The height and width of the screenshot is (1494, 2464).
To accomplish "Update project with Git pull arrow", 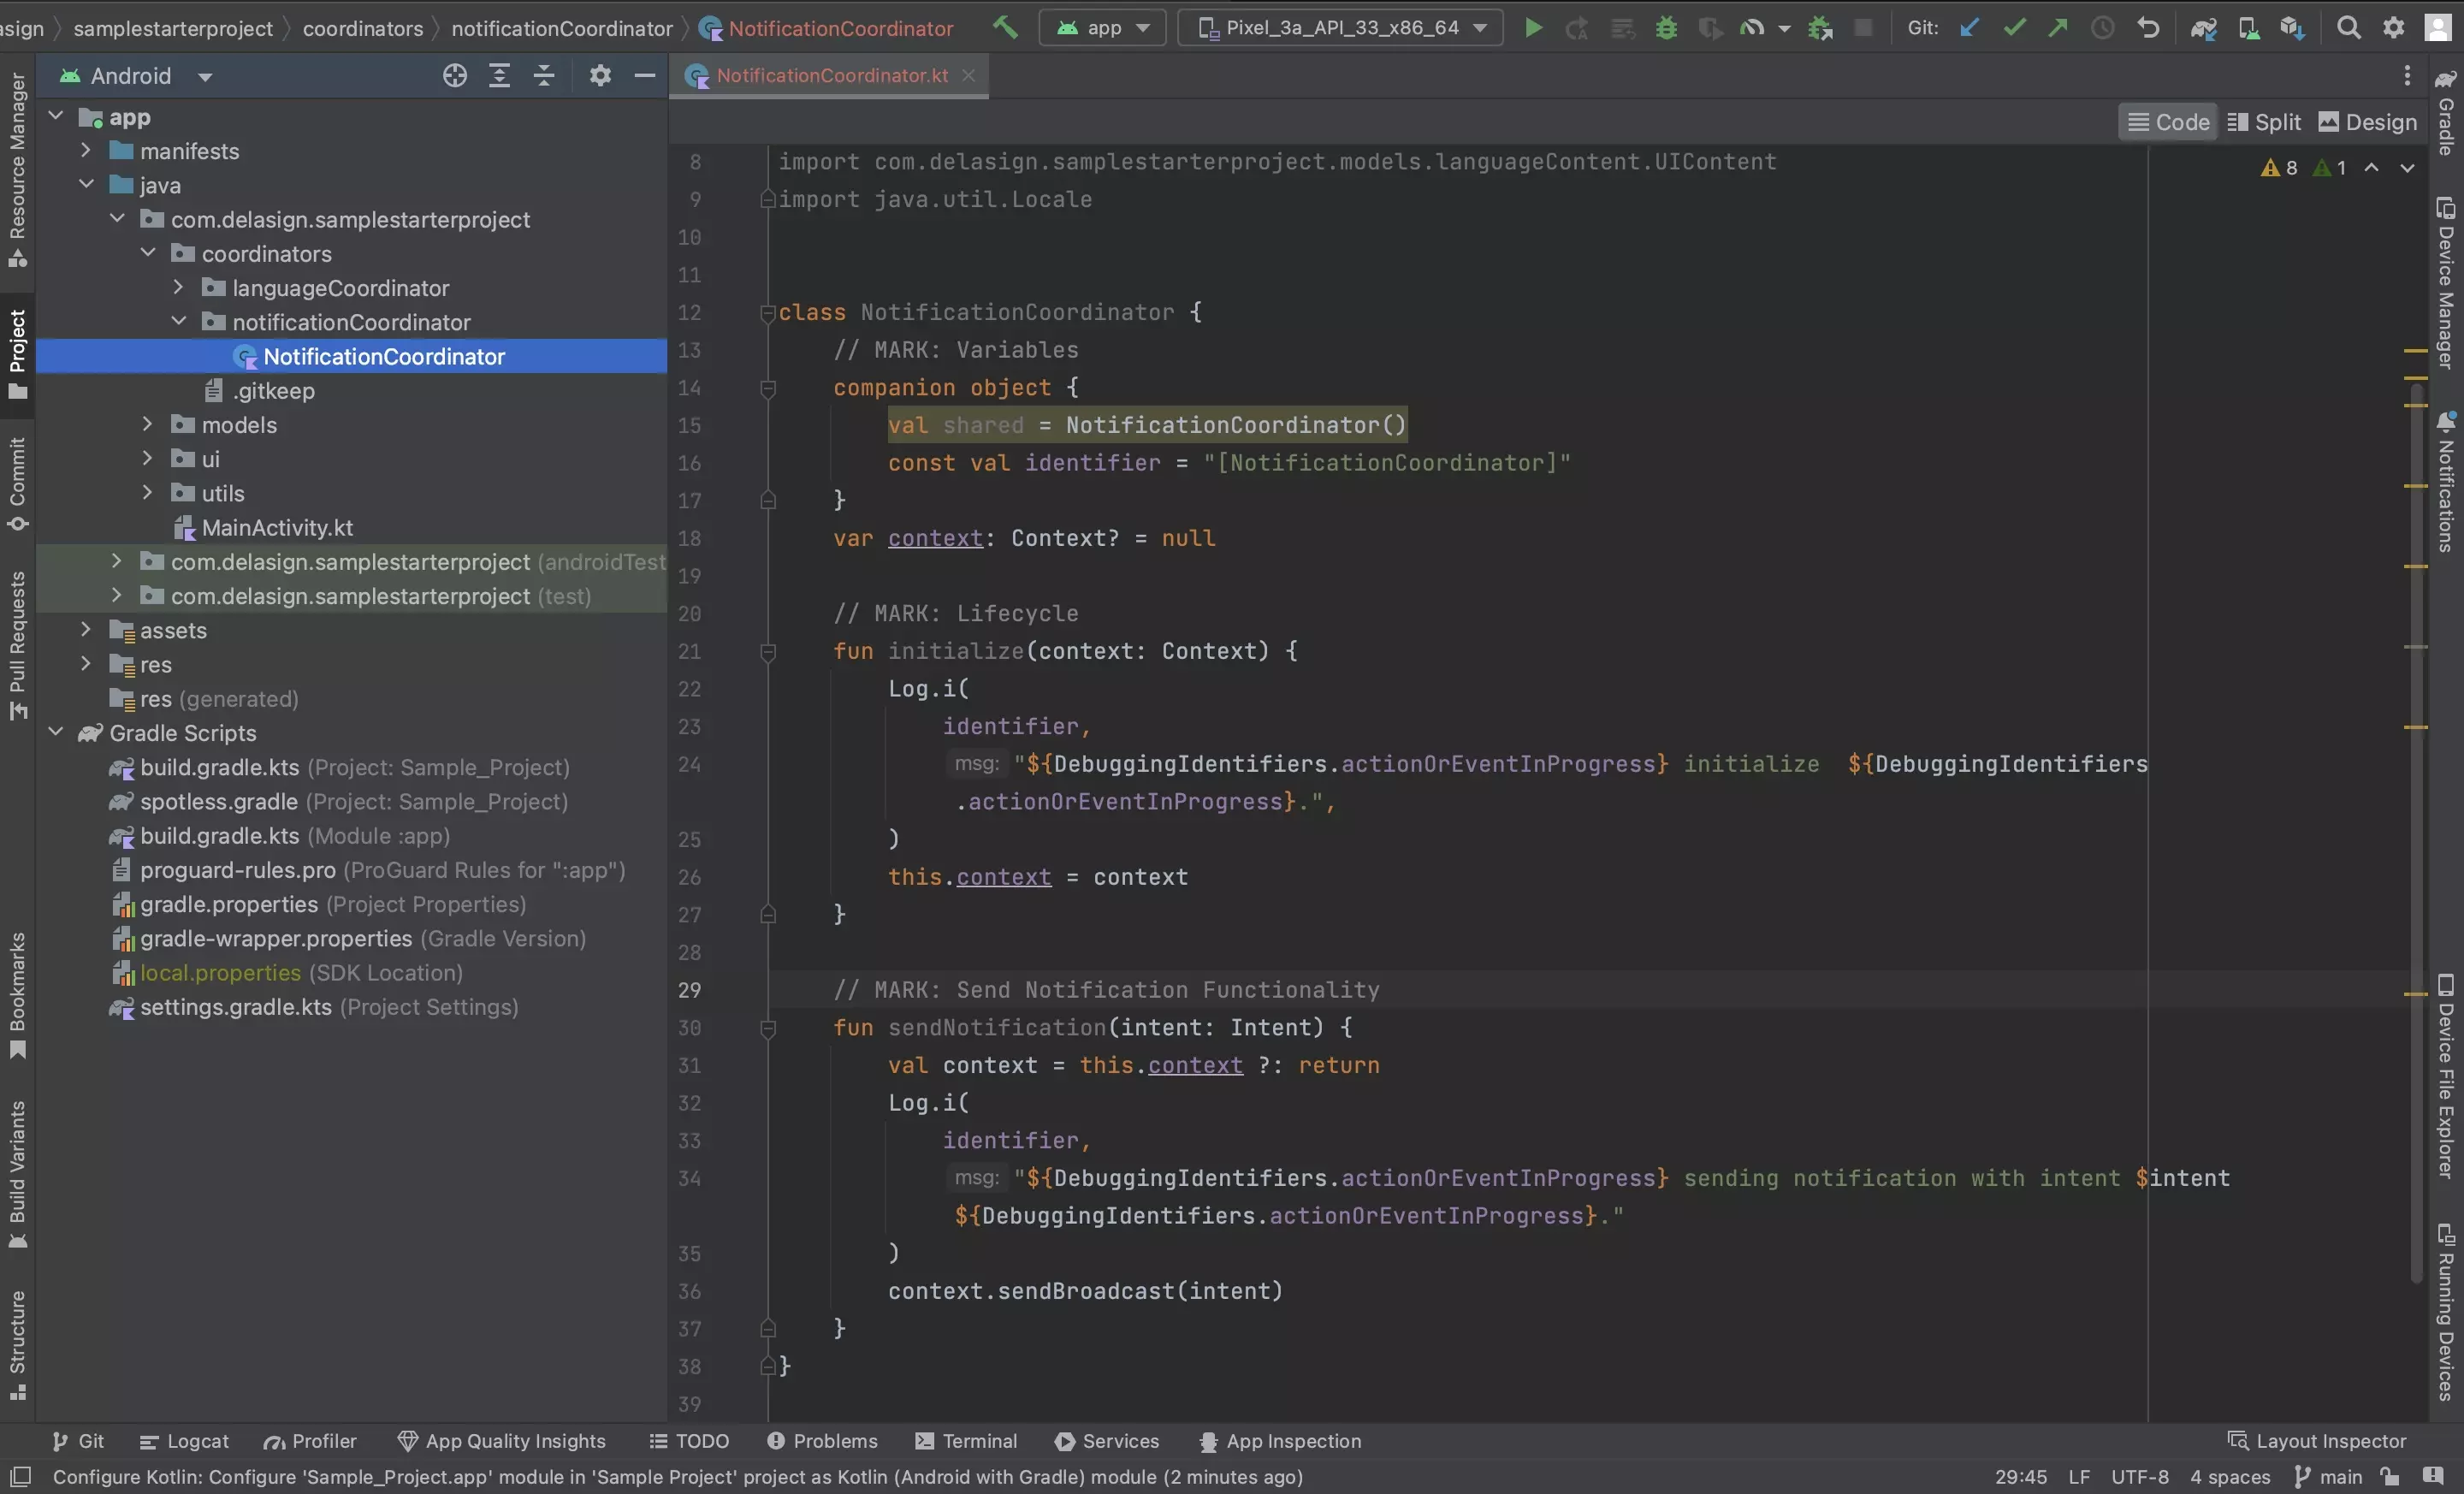I will [x=1969, y=28].
